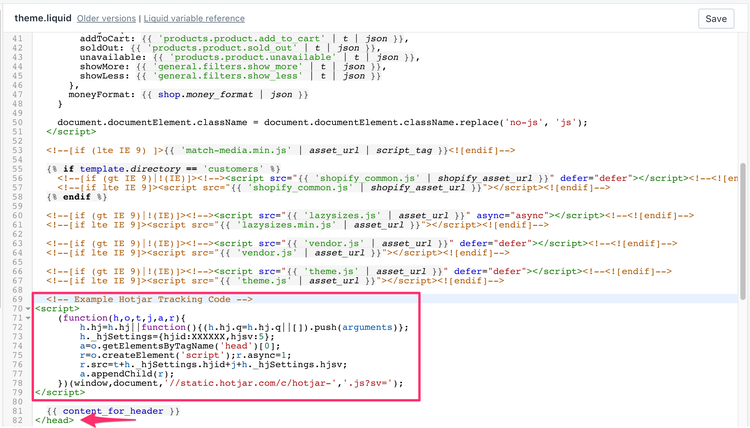Click the 'shopify_common.js' string on line 56

[367, 178]
